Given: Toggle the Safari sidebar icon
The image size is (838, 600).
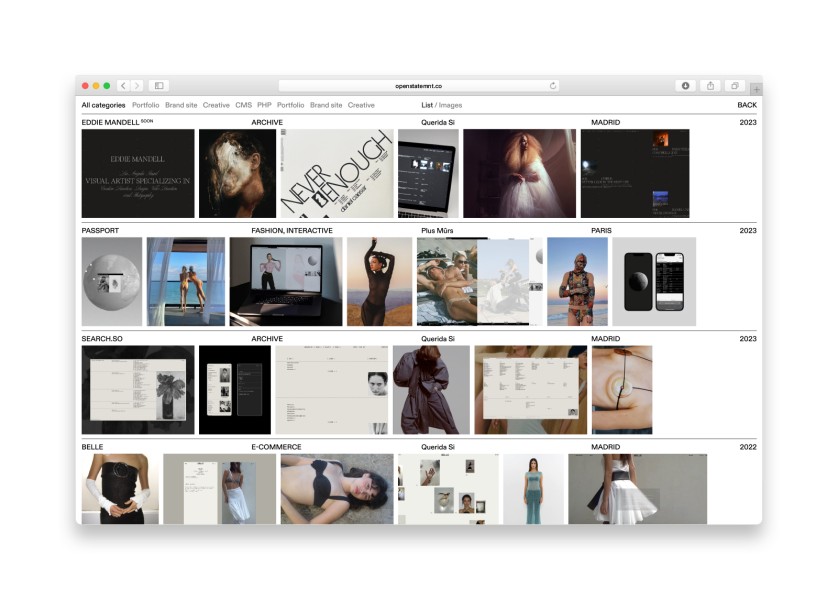Looking at the screenshot, I should click(159, 85).
